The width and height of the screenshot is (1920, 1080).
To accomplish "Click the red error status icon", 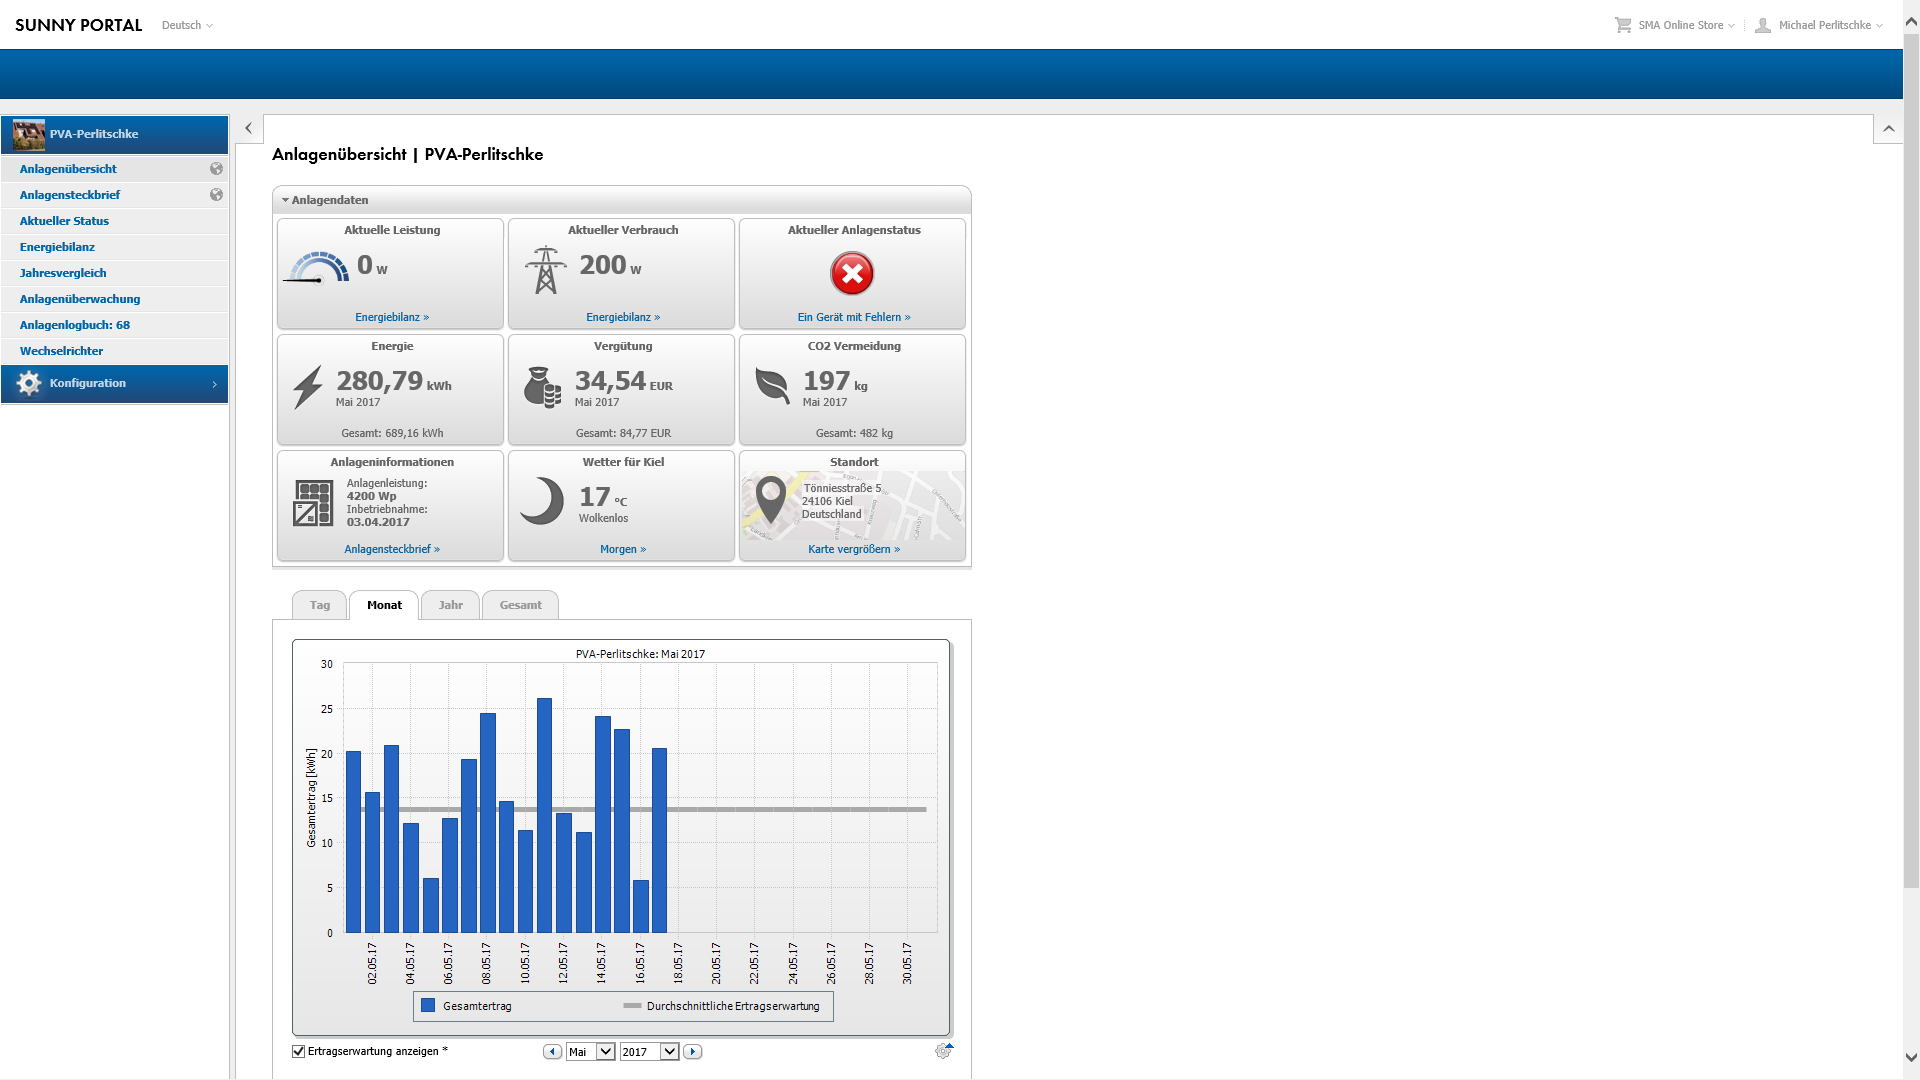I will 852,273.
